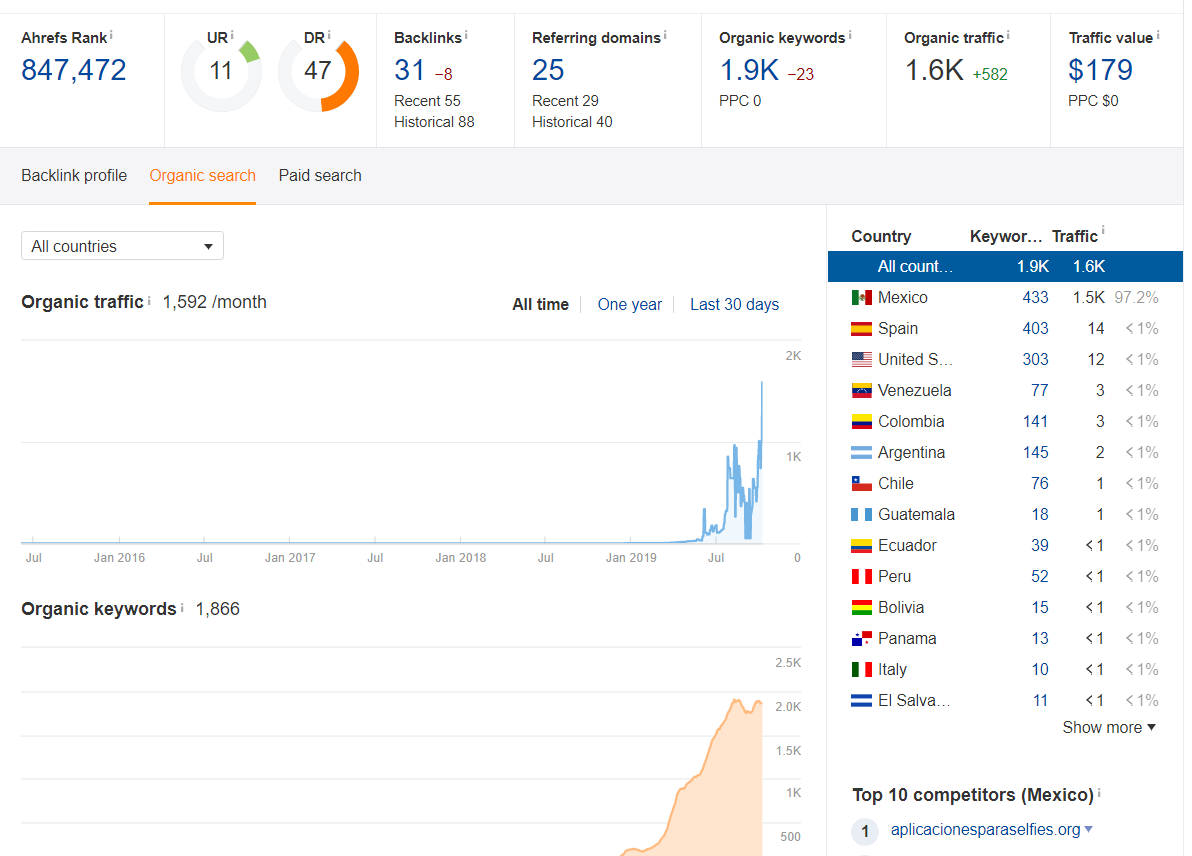Click info icon beside Organic traffic chart title
Image resolution: width=1192 pixels, height=856 pixels.
point(149,300)
